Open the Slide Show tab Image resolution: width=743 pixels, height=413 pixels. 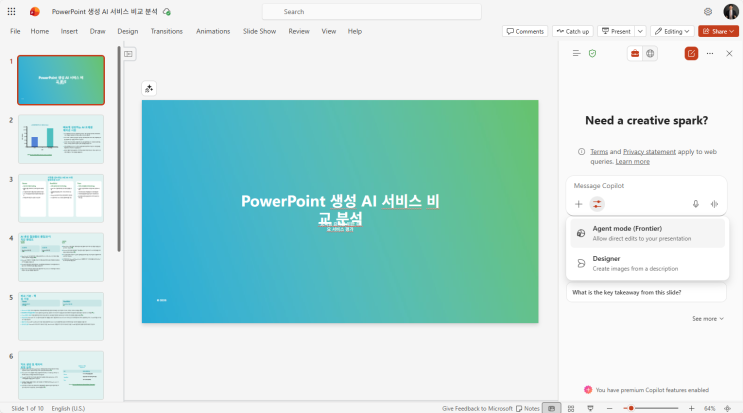coord(260,31)
